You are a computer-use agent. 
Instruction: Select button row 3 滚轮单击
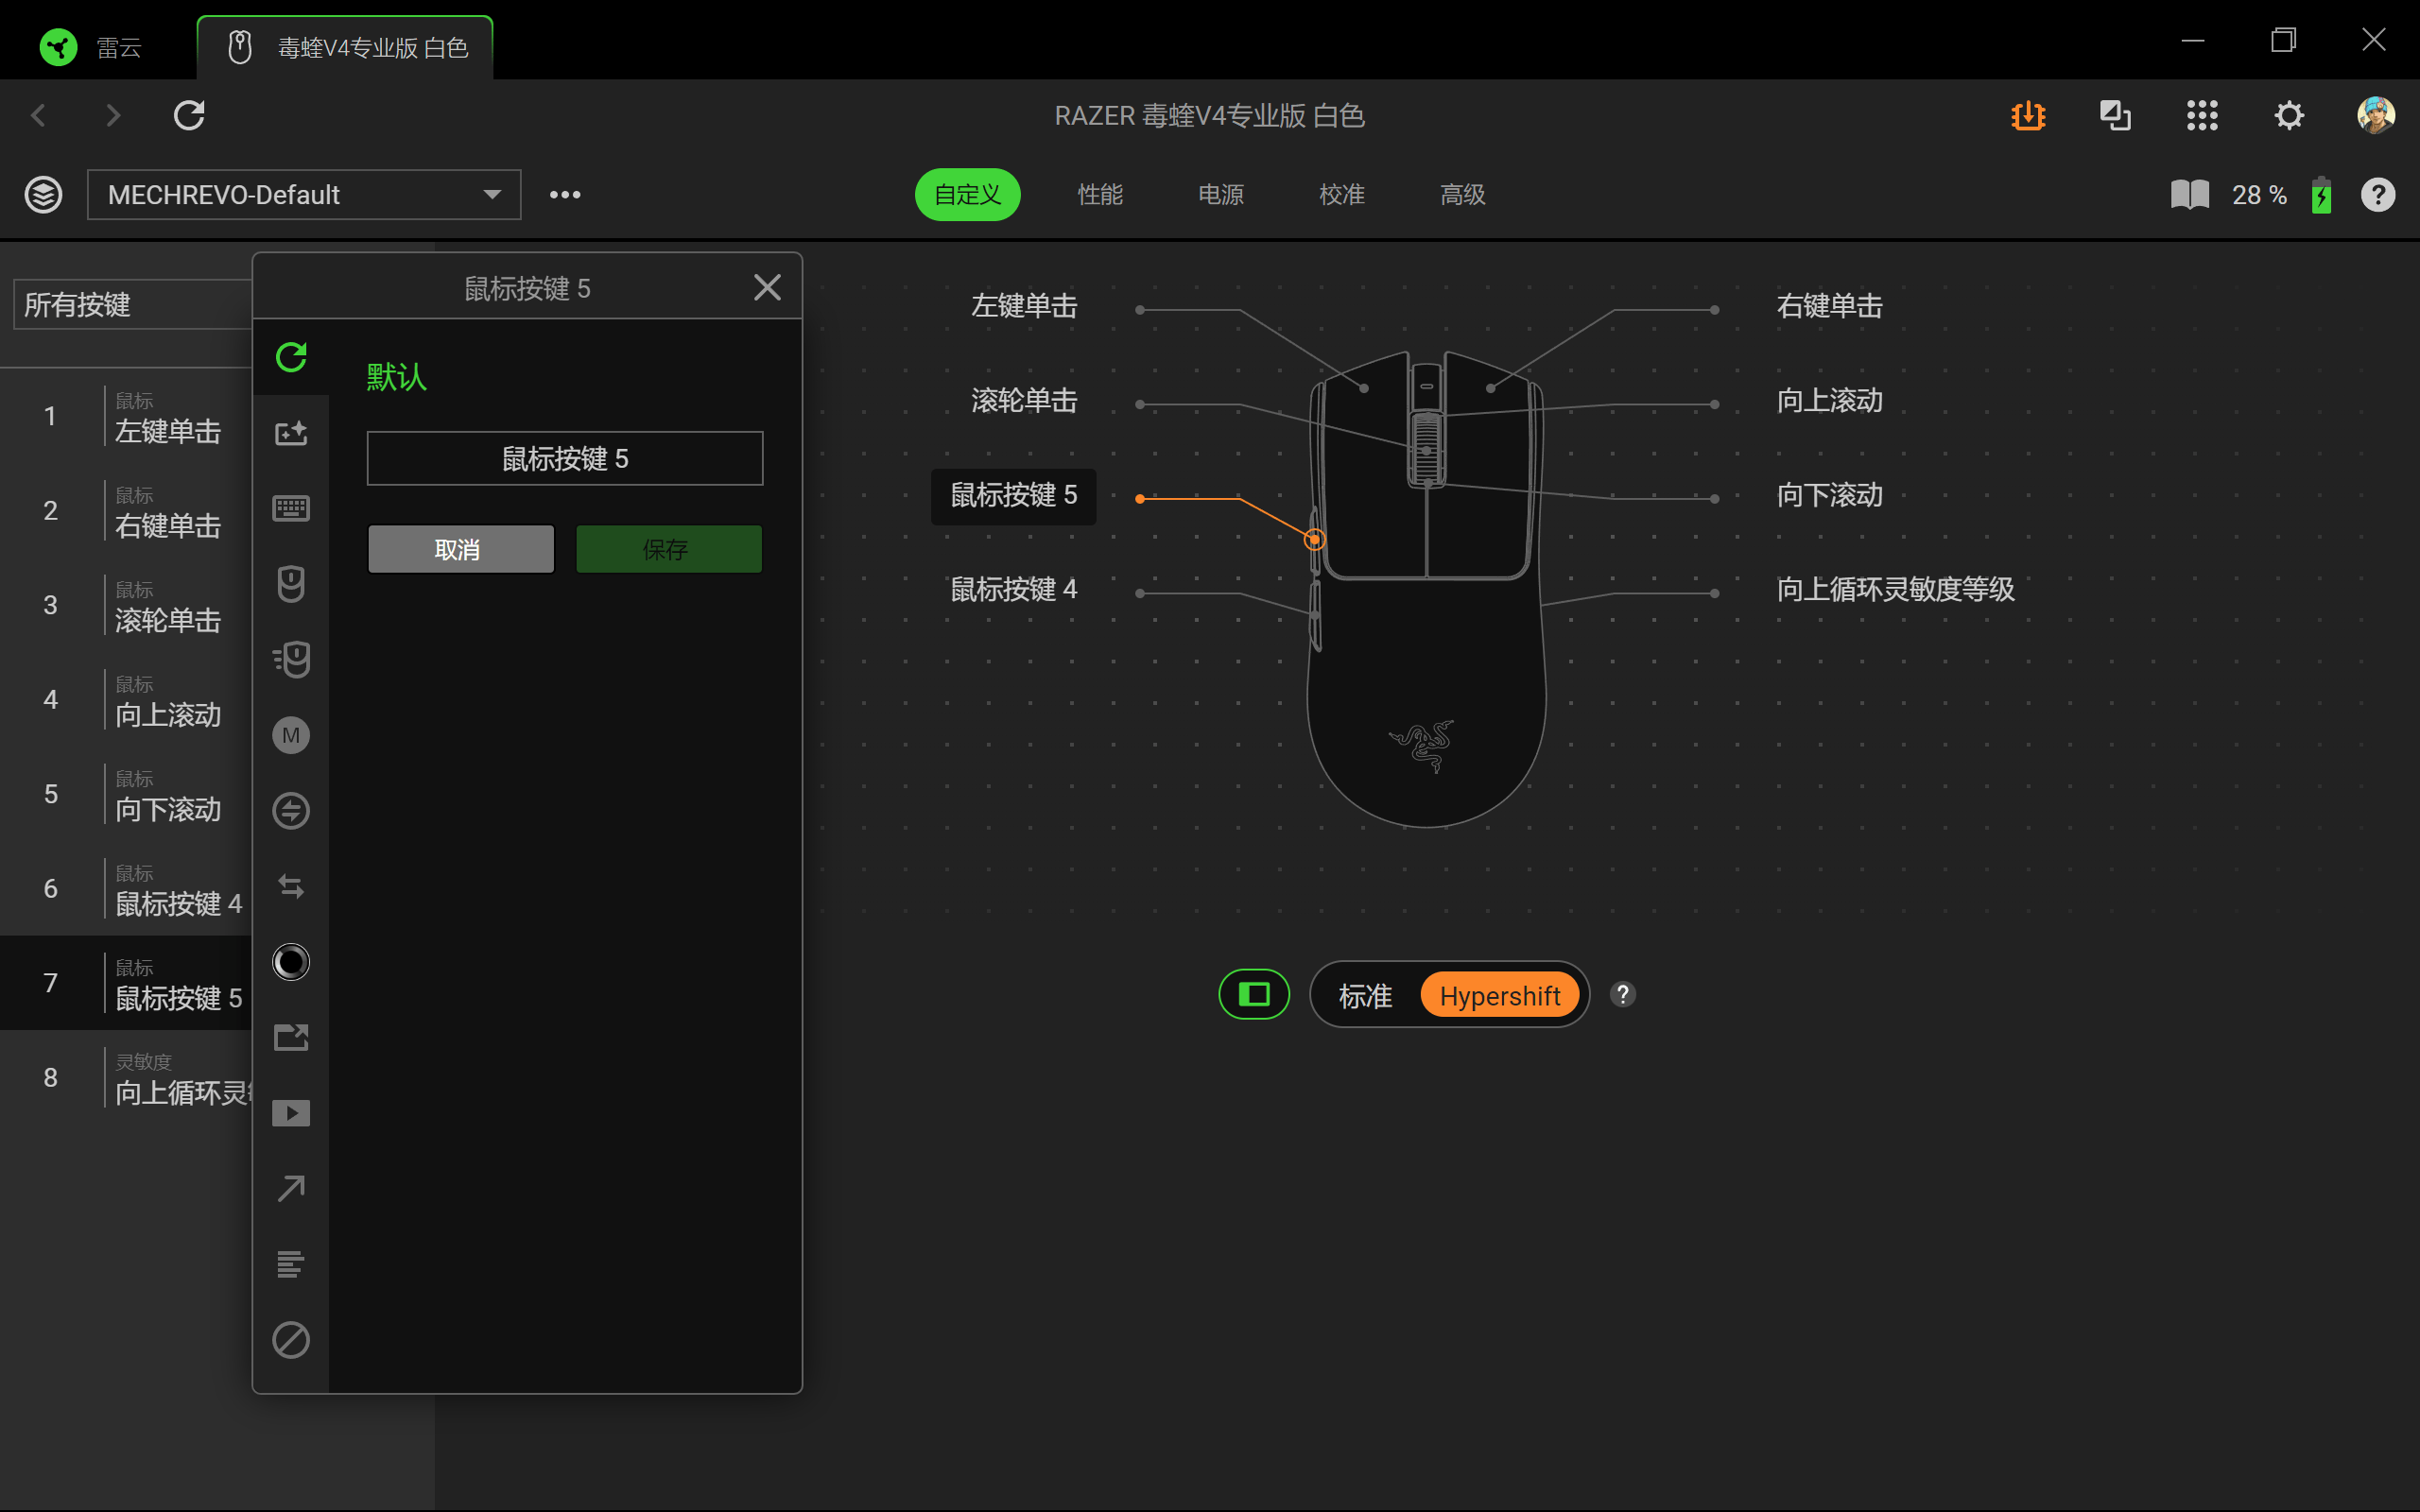126,605
